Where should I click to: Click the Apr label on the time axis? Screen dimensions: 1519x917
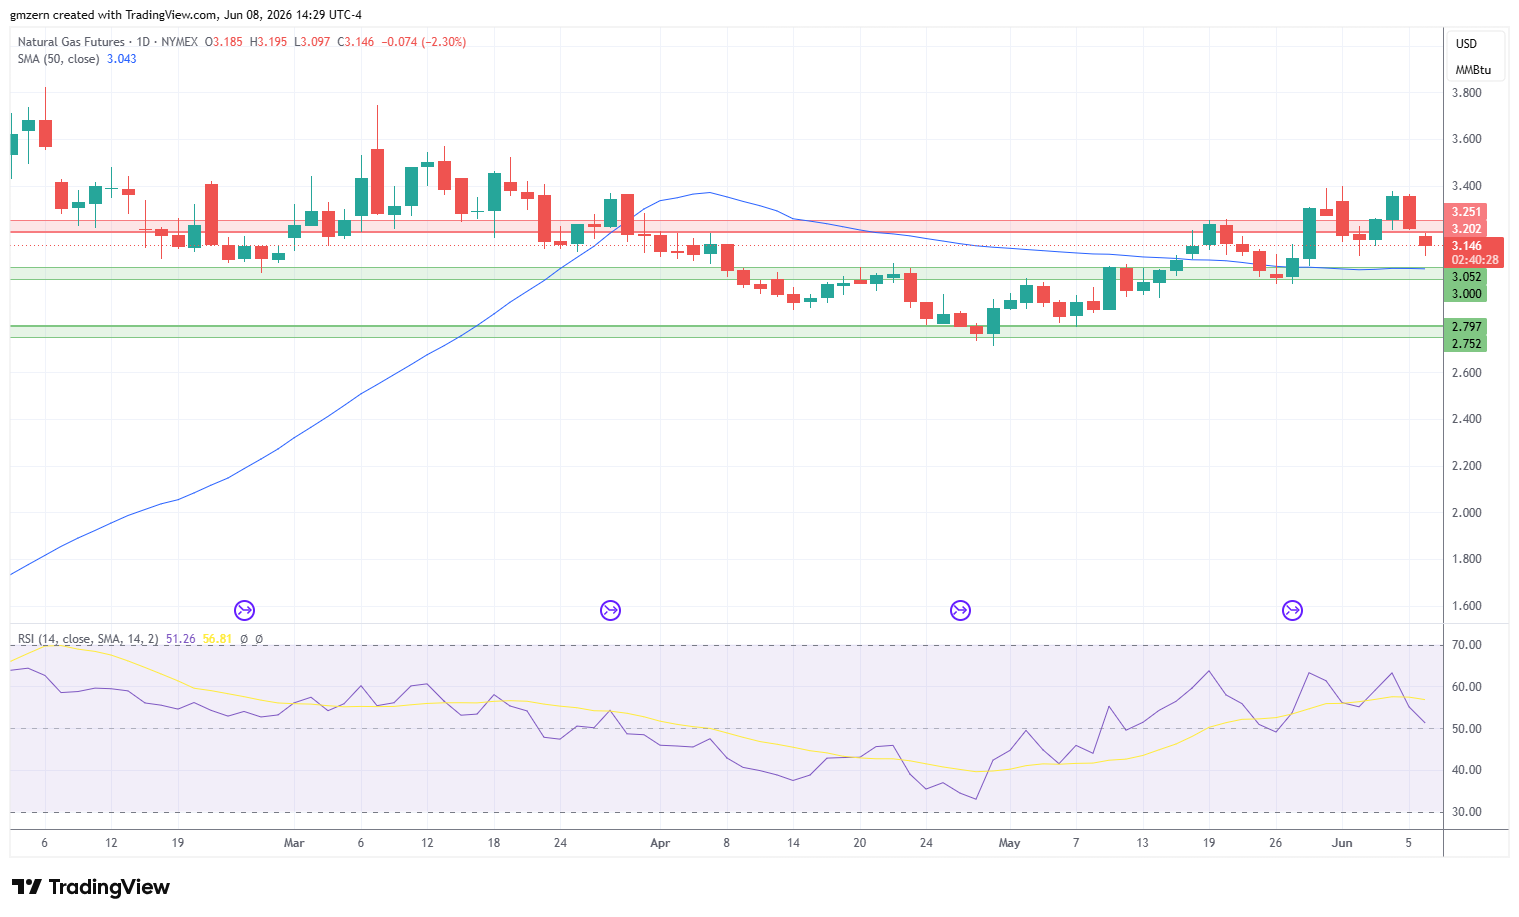coord(660,843)
